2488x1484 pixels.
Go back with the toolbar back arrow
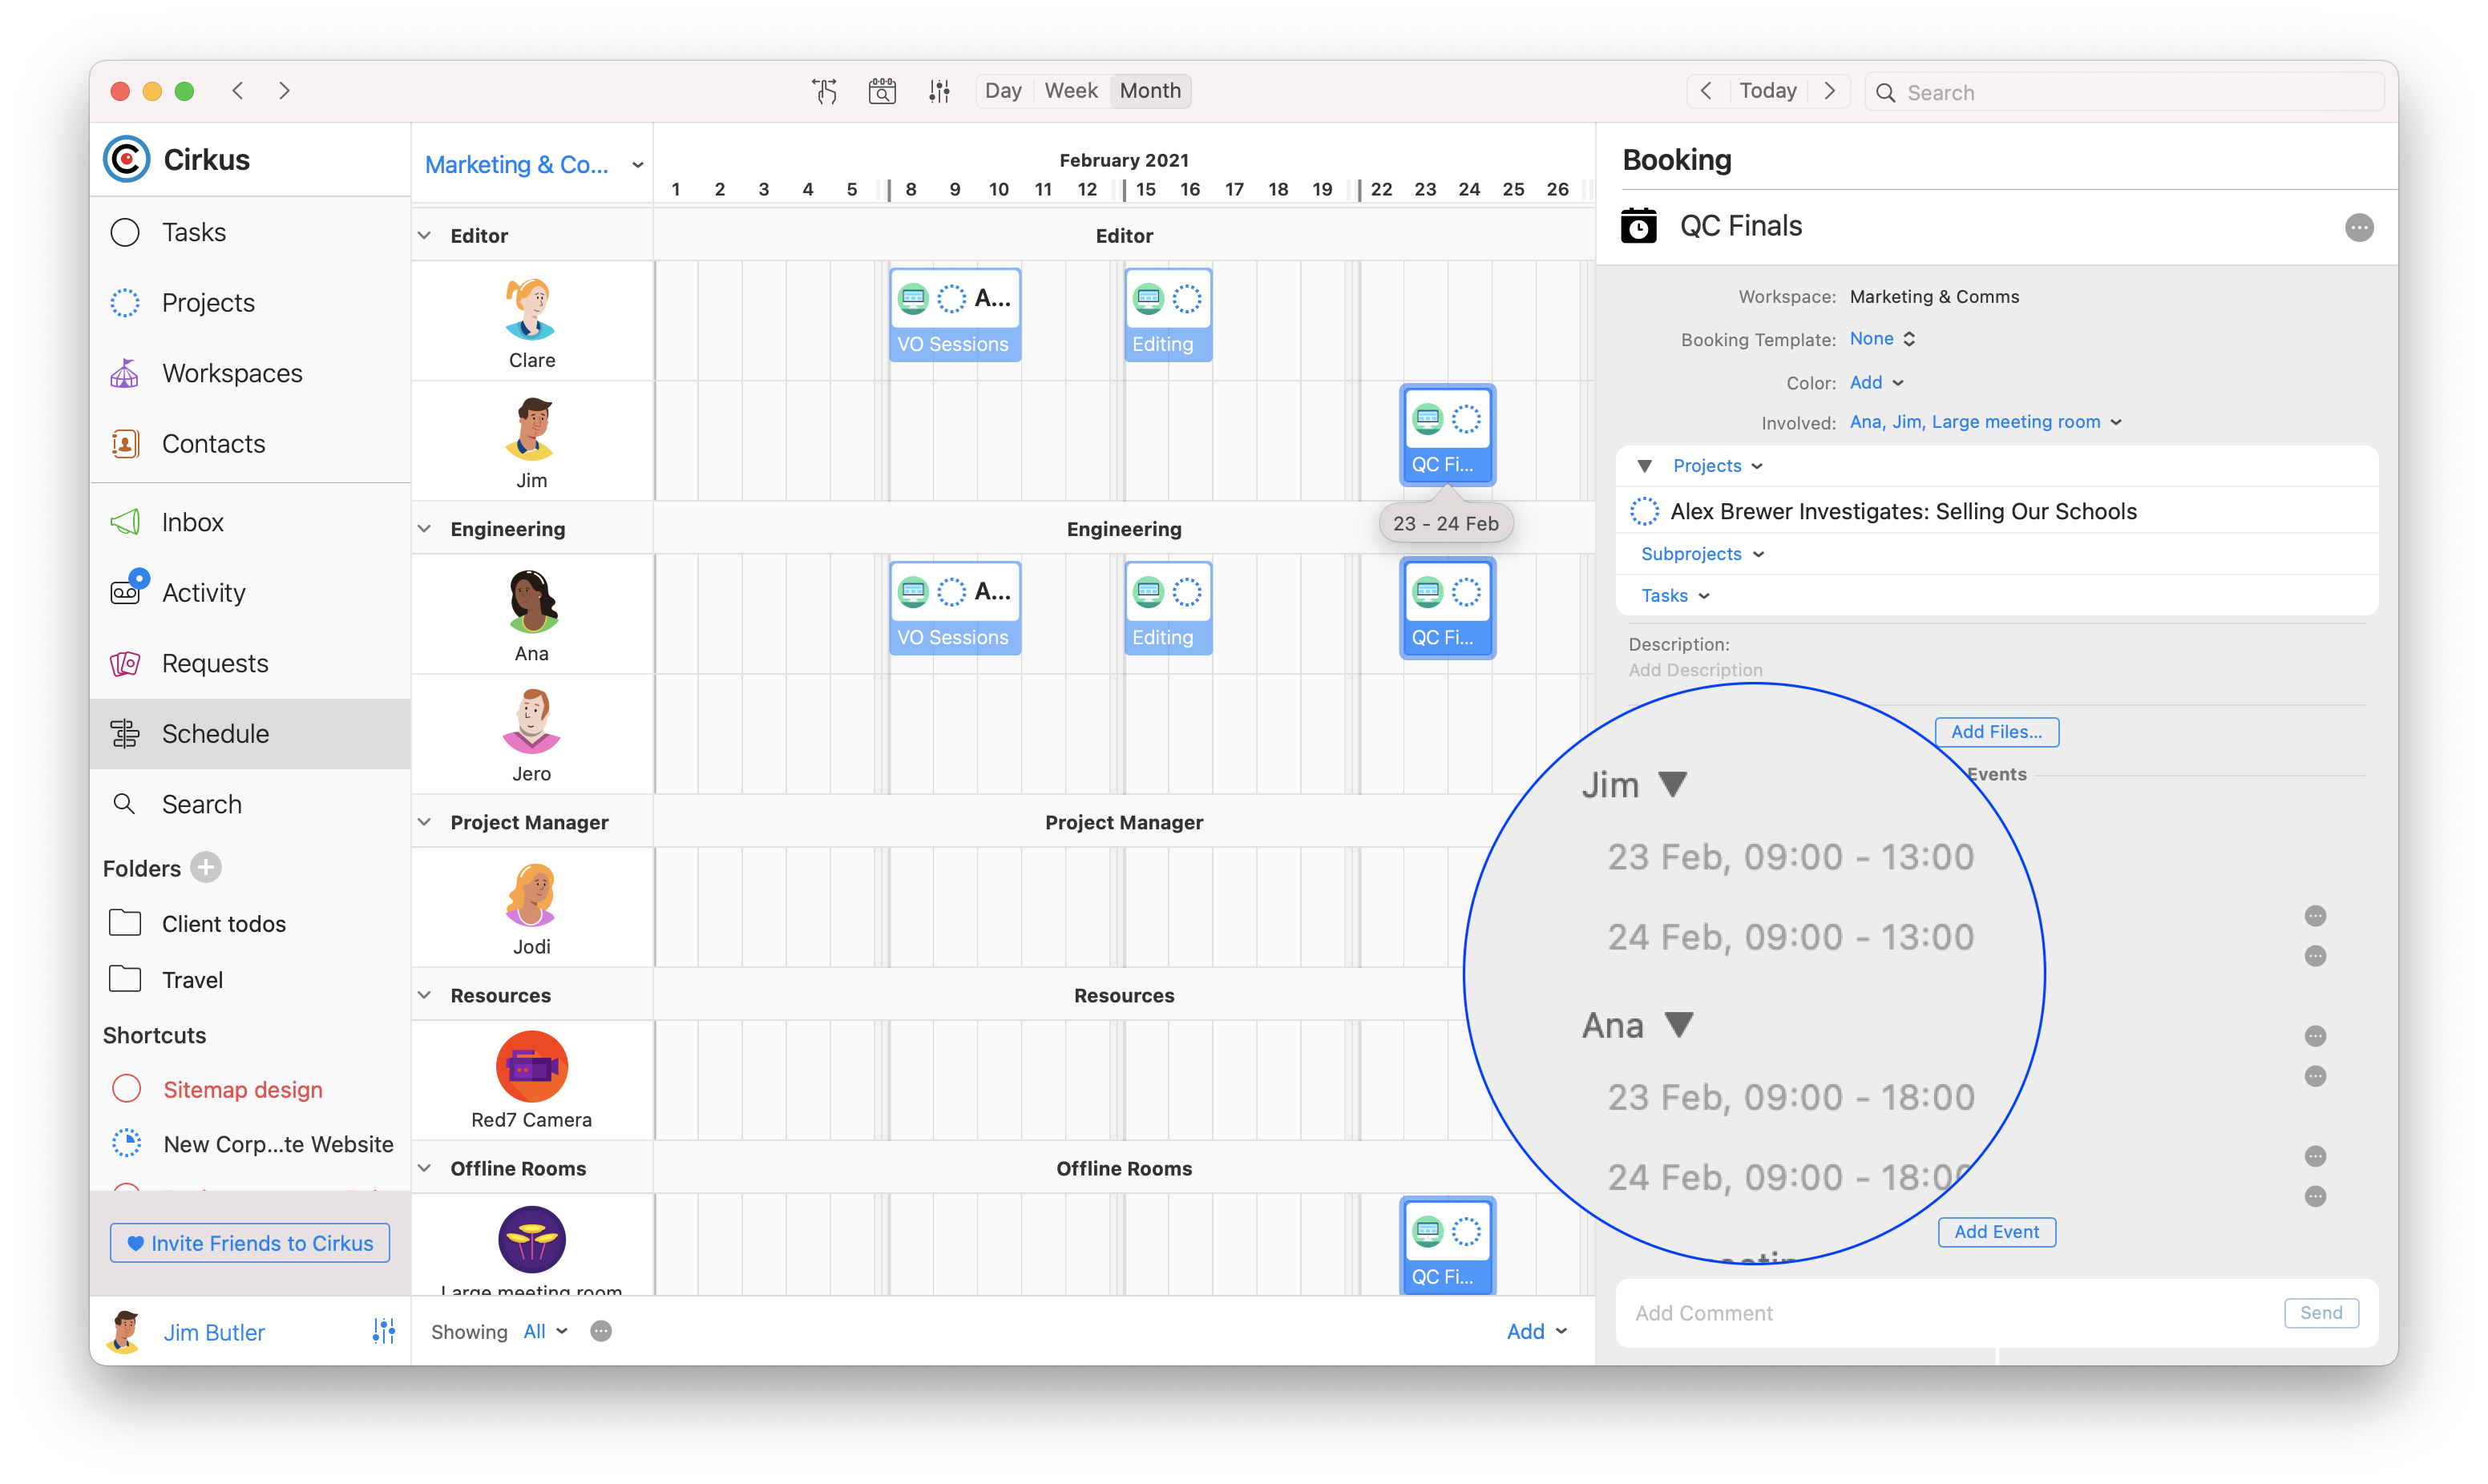[238, 91]
